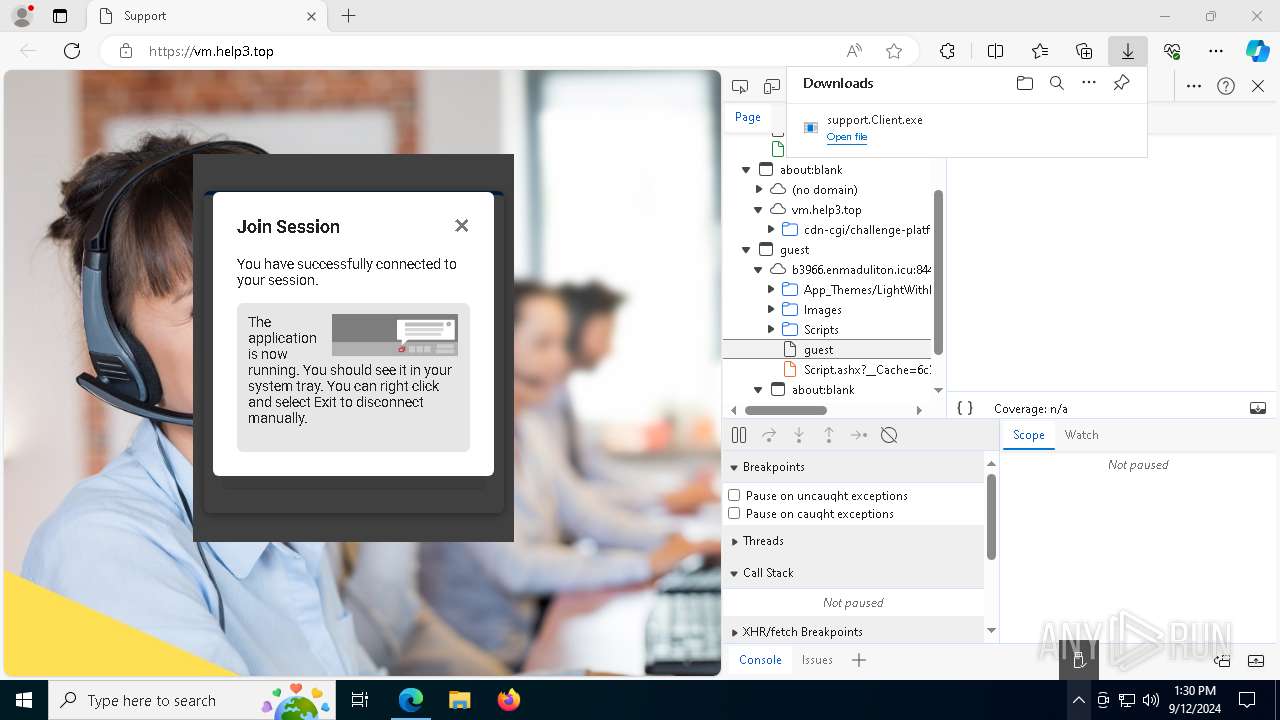Screen dimensions: 1280x720
Task: Click the Step into debugger icon
Action: (799, 435)
